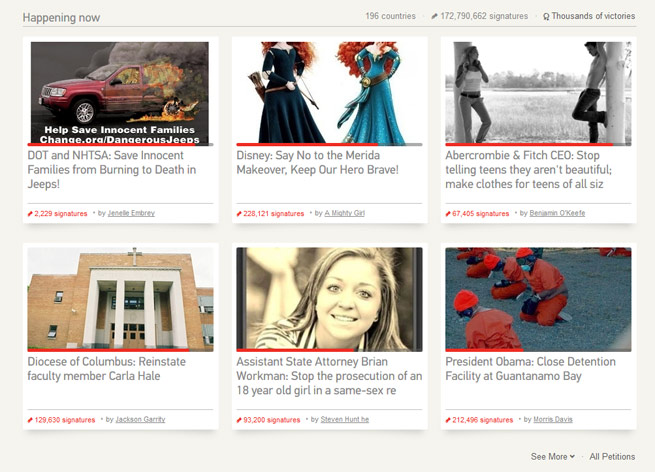Visit author Steven Hunt's profile

click(345, 419)
